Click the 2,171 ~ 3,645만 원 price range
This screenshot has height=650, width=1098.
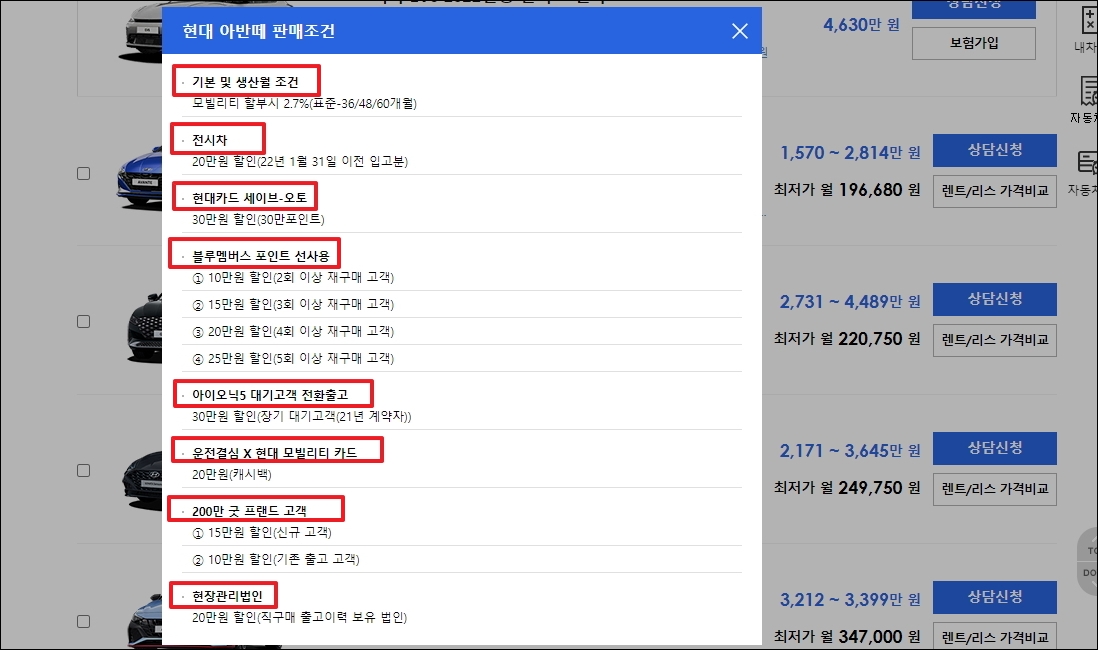[851, 451]
